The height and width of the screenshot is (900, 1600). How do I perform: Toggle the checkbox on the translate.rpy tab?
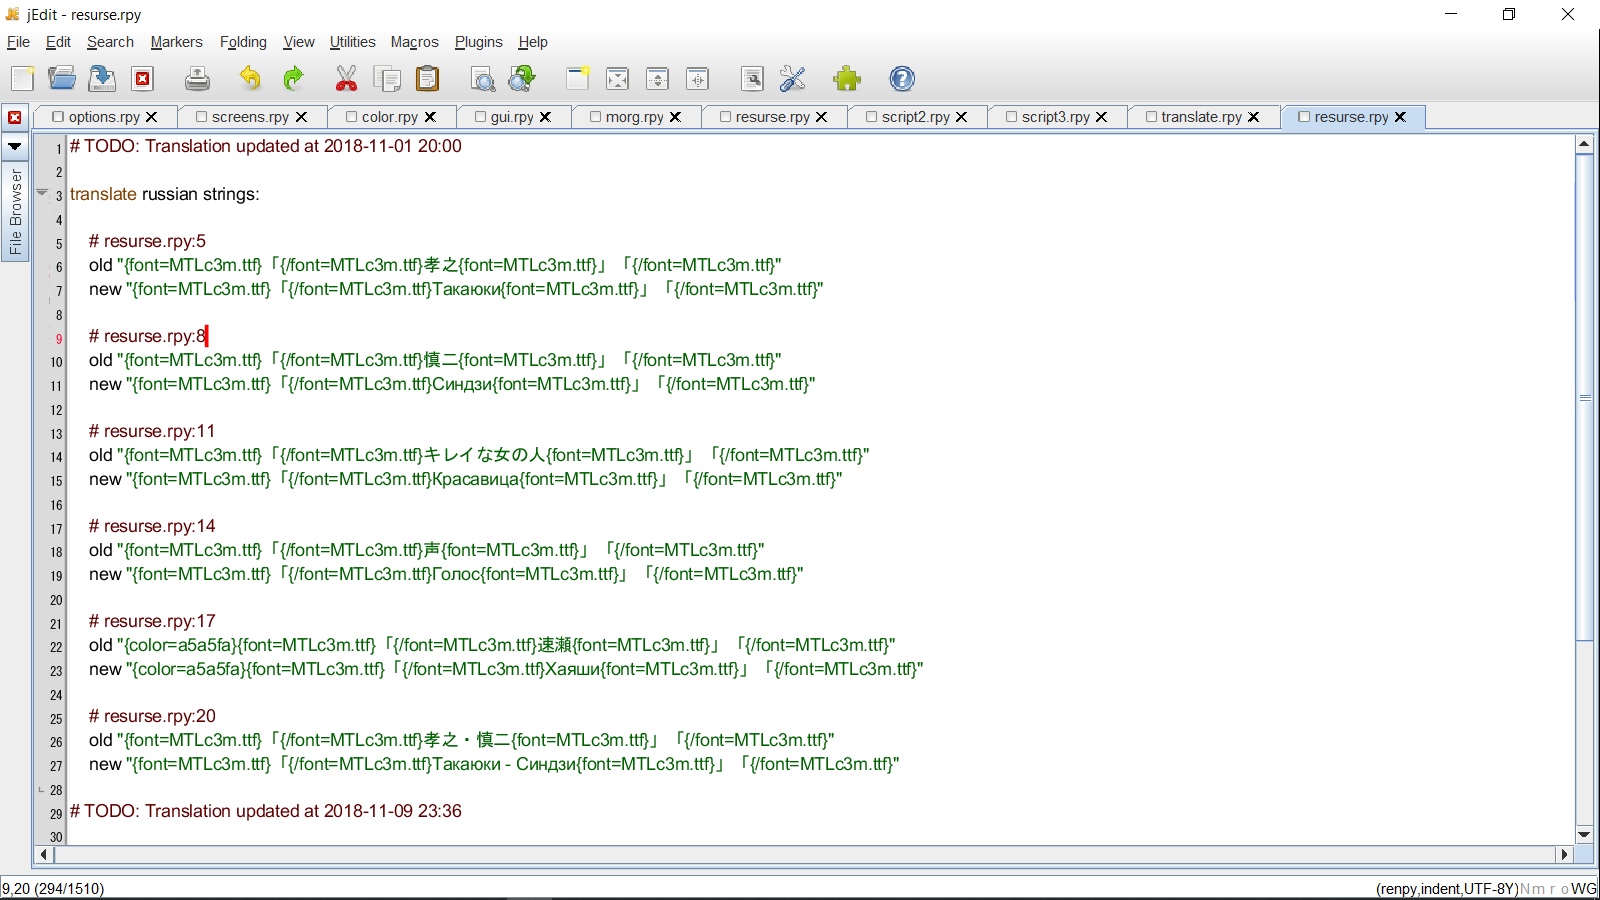pyautogui.click(x=1151, y=117)
